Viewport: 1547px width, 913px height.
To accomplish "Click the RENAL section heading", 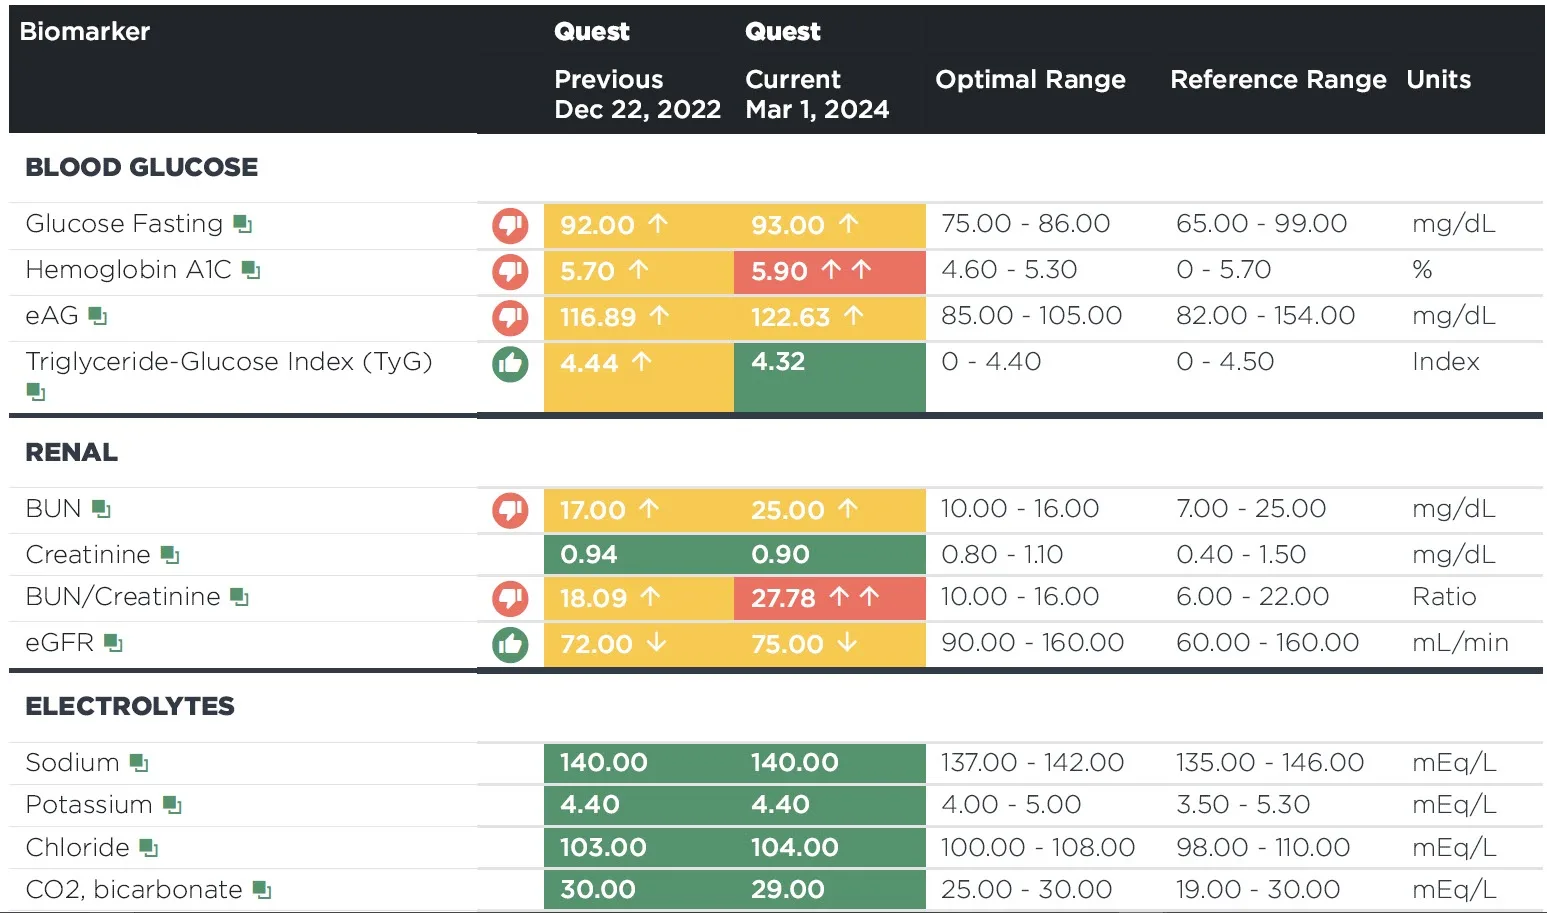I will pyautogui.click(x=71, y=452).
